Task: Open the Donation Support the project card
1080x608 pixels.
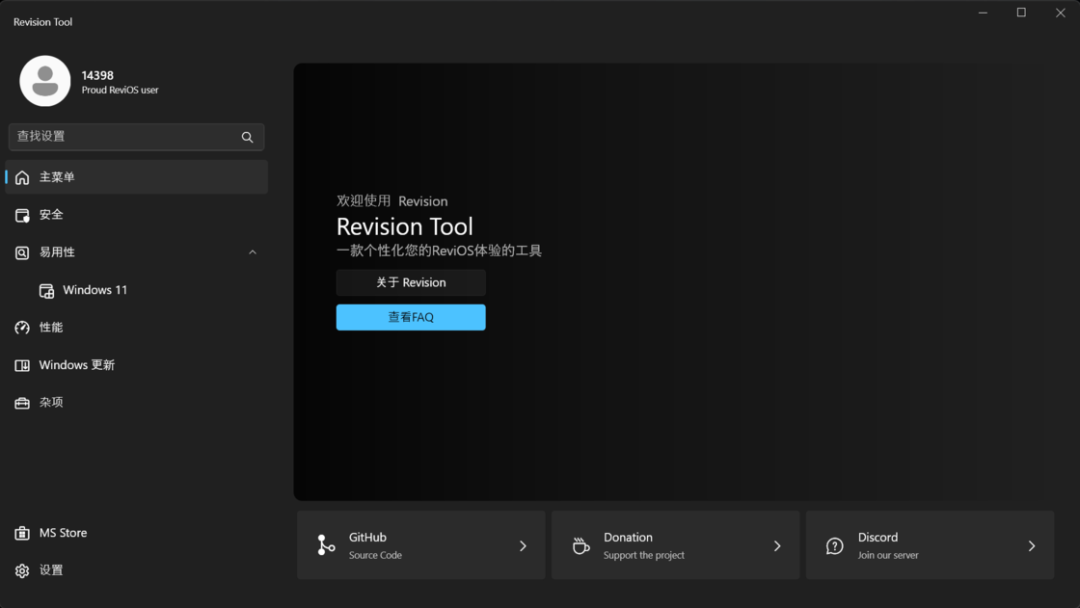Action: [675, 545]
